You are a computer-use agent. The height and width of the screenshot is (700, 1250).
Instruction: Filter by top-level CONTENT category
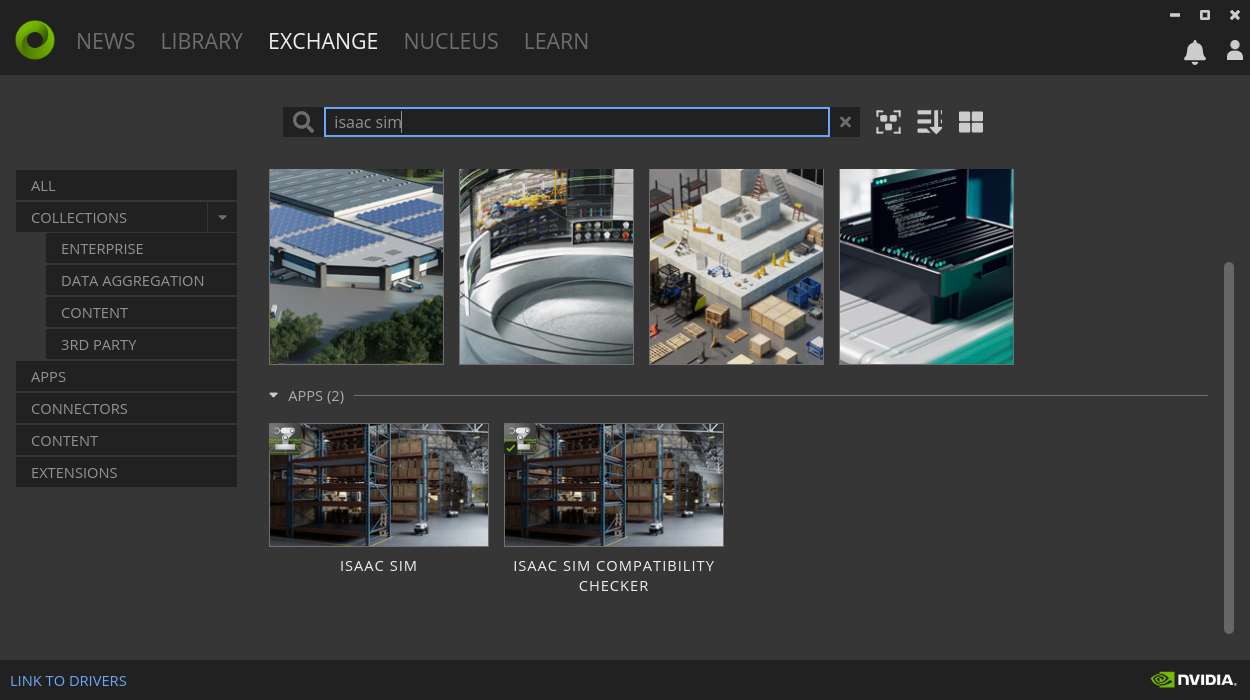point(126,441)
